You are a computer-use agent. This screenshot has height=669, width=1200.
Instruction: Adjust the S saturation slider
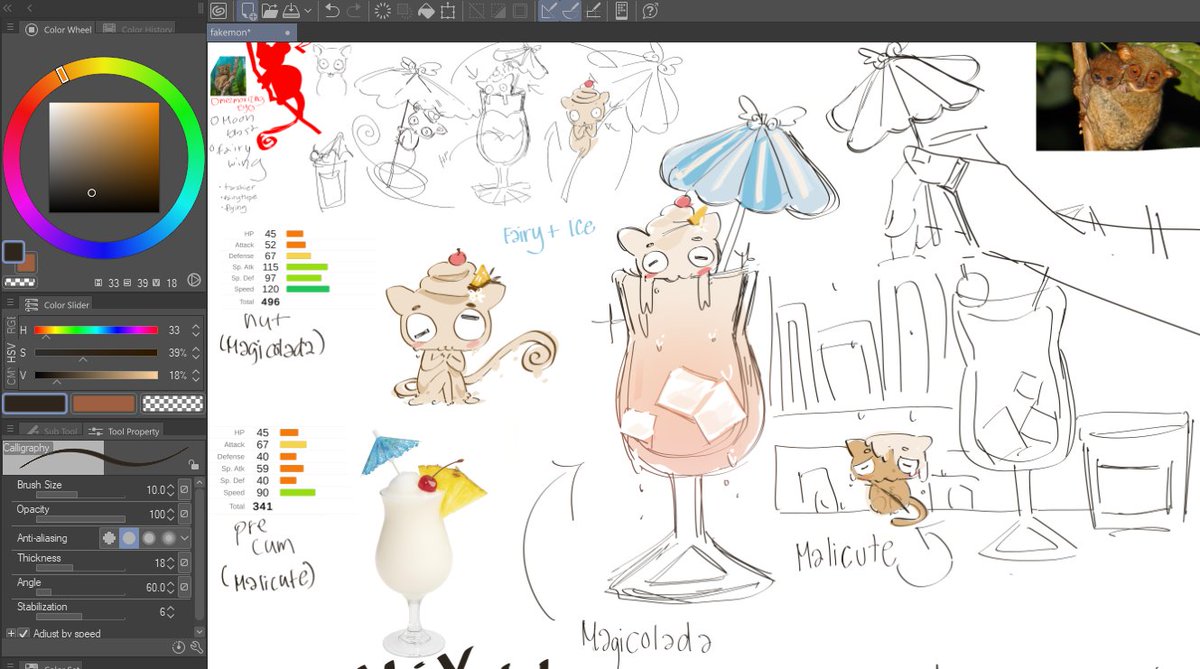point(96,353)
